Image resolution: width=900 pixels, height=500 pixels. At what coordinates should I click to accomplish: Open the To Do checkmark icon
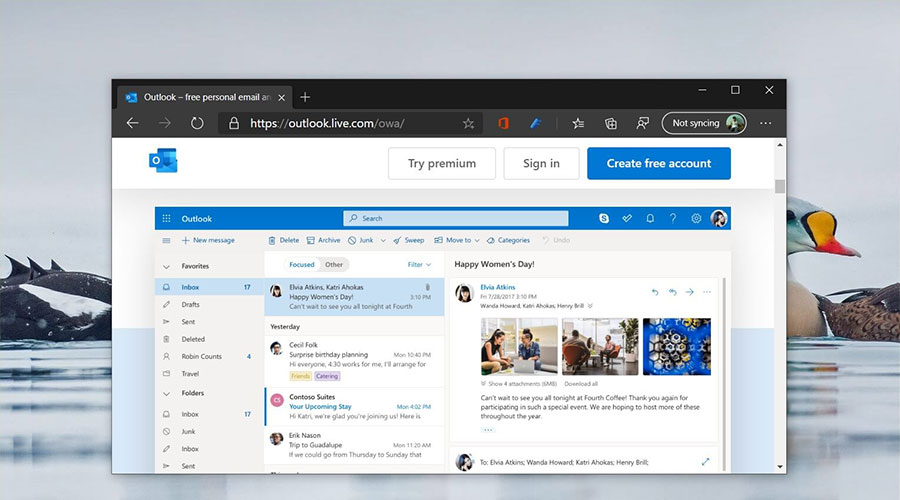[x=627, y=218]
